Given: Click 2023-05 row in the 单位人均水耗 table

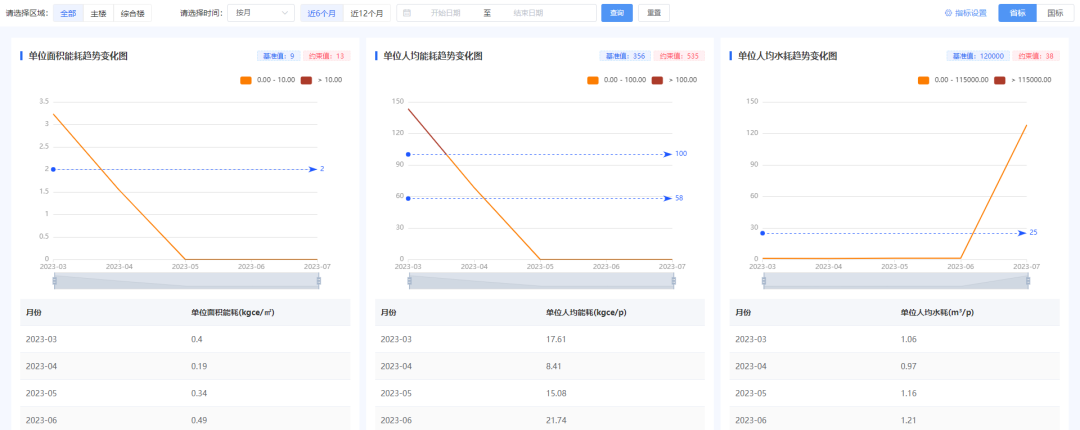Looking at the screenshot, I should [x=895, y=393].
